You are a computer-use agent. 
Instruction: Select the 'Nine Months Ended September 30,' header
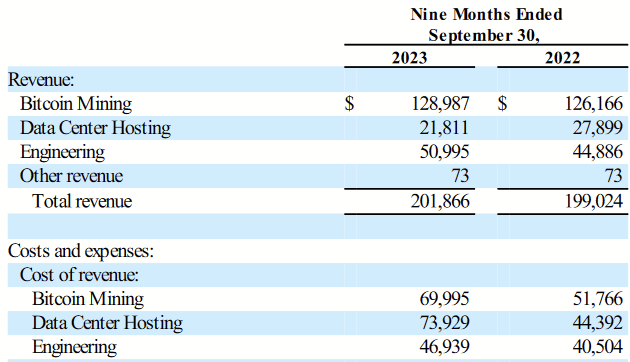point(486,25)
